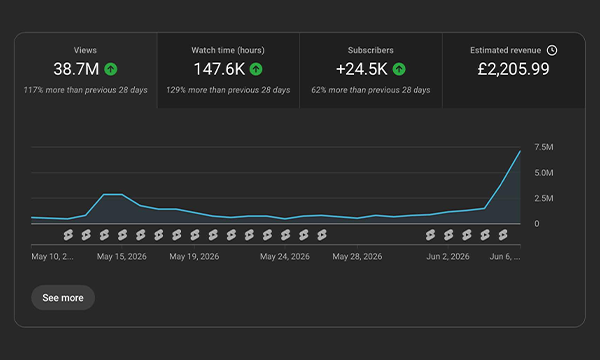Open the Shorts marker for Jun 5

(503, 235)
